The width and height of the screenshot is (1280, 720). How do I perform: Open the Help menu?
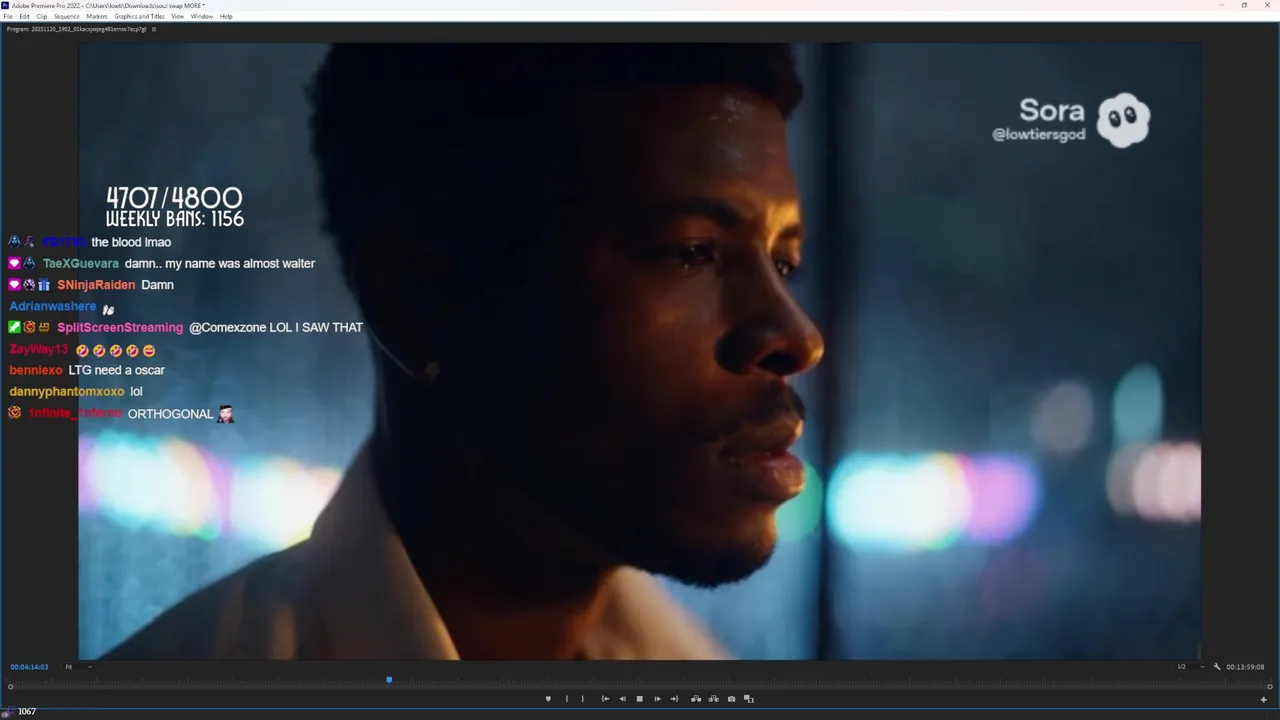226,16
